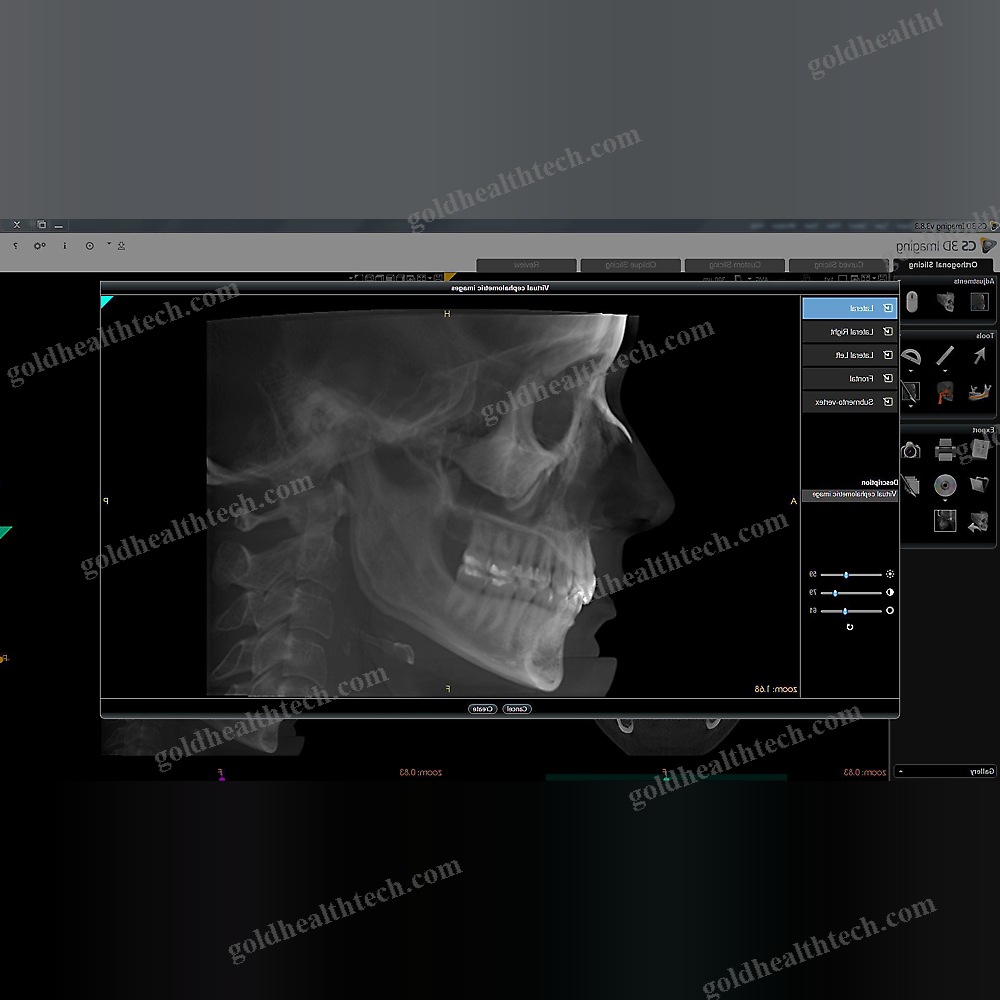
Task: Click the Adjustments panel header
Action: (x=949, y=281)
